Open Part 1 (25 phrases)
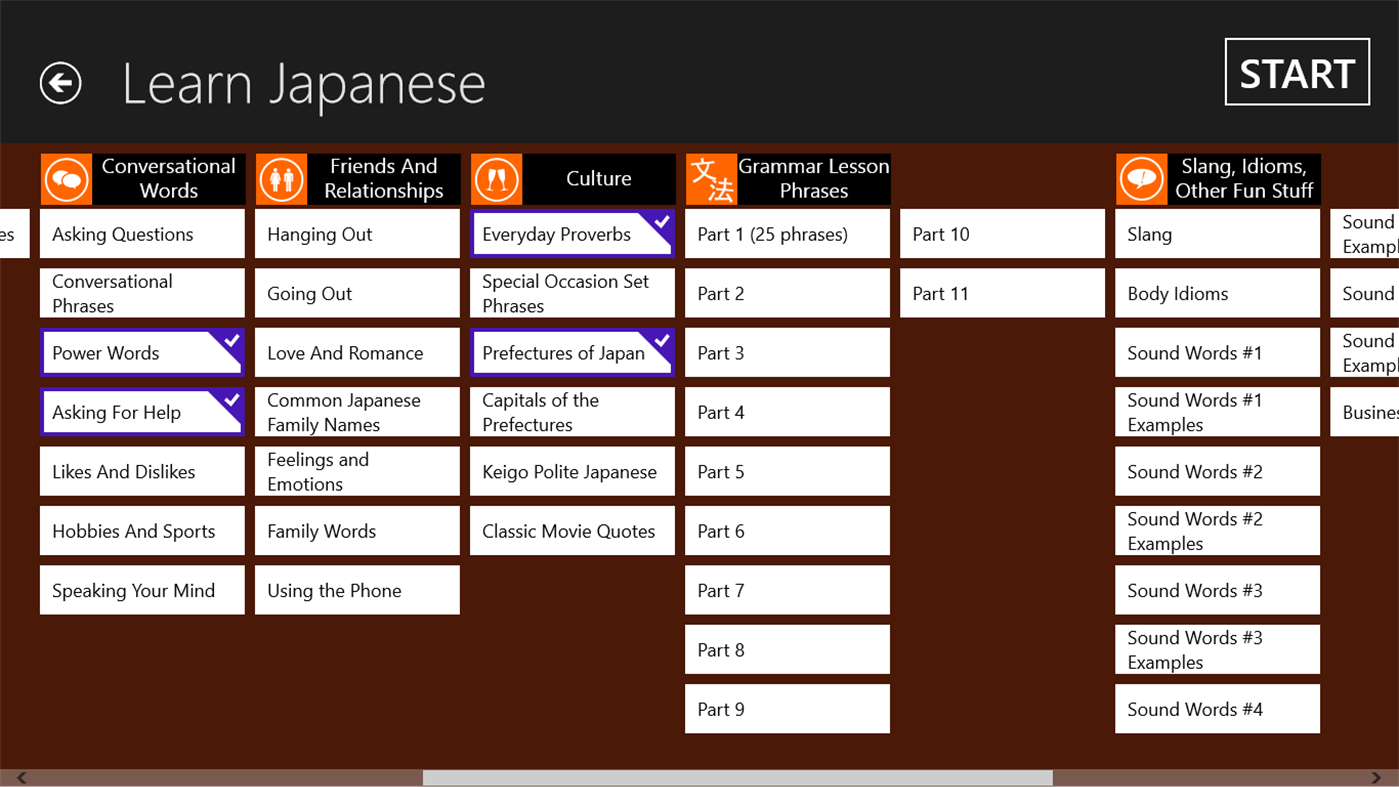Screen dimensions: 1399x787 (786, 233)
